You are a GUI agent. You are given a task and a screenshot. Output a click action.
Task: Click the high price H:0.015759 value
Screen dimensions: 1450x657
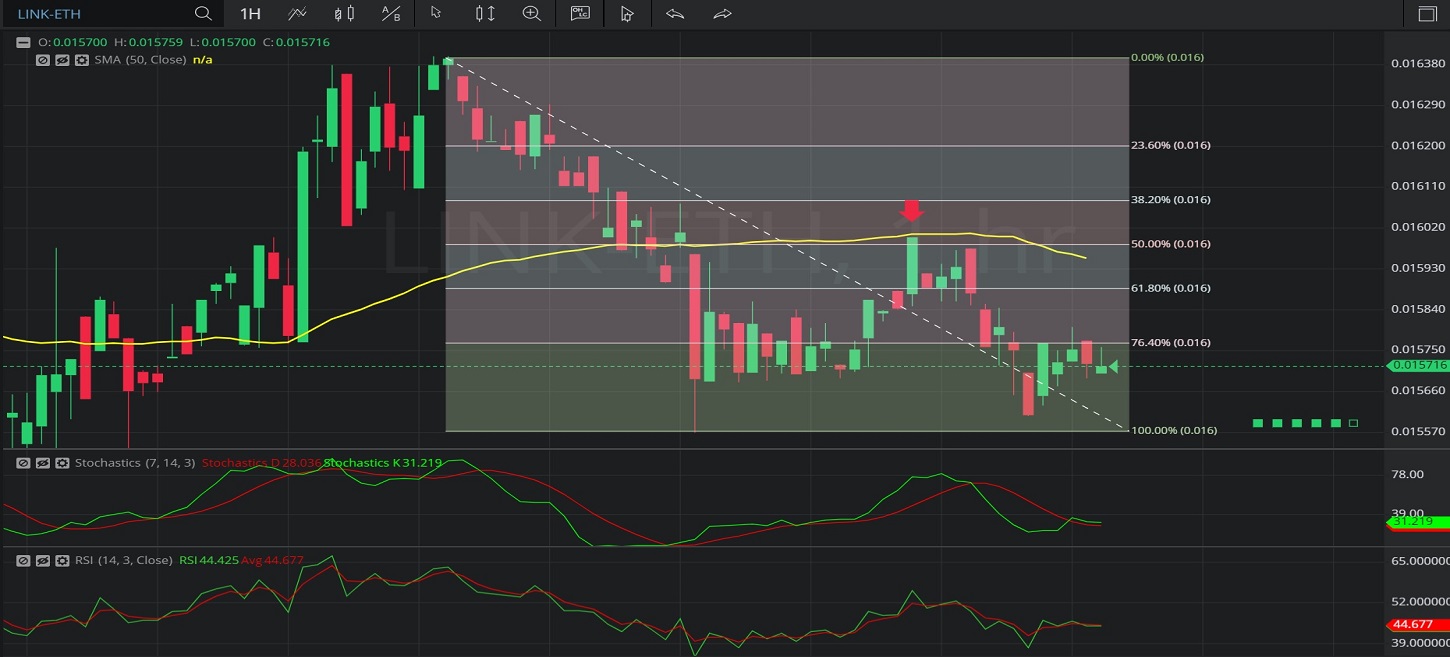coord(149,43)
